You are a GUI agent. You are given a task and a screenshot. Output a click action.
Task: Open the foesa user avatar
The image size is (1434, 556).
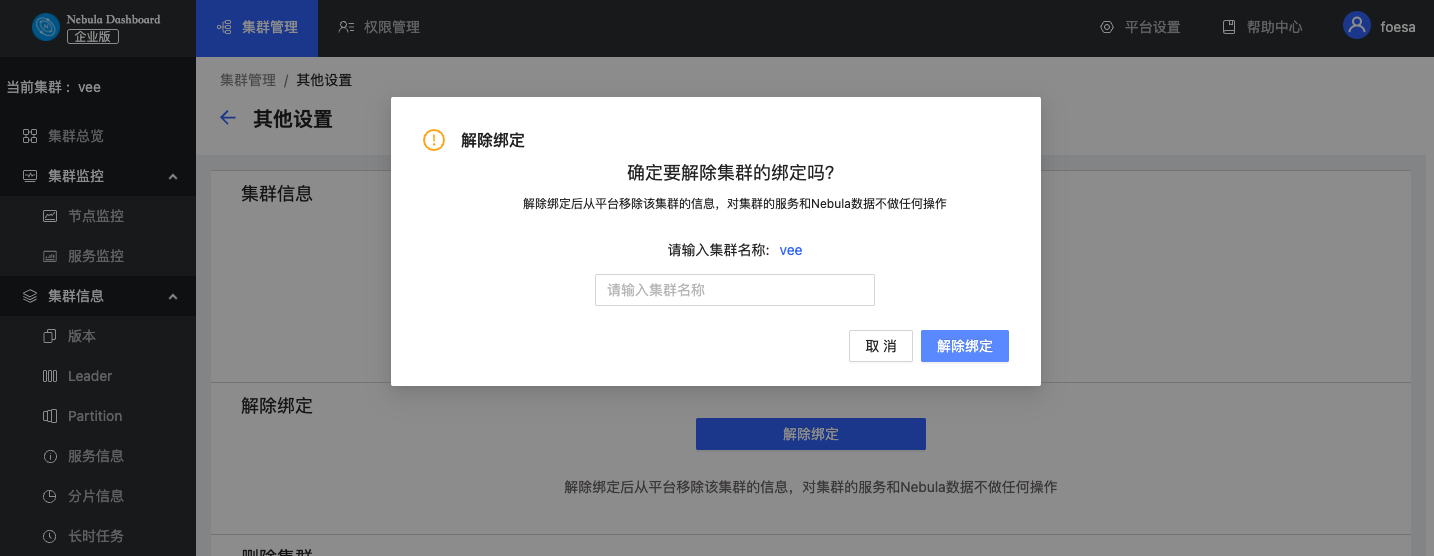[1357, 26]
